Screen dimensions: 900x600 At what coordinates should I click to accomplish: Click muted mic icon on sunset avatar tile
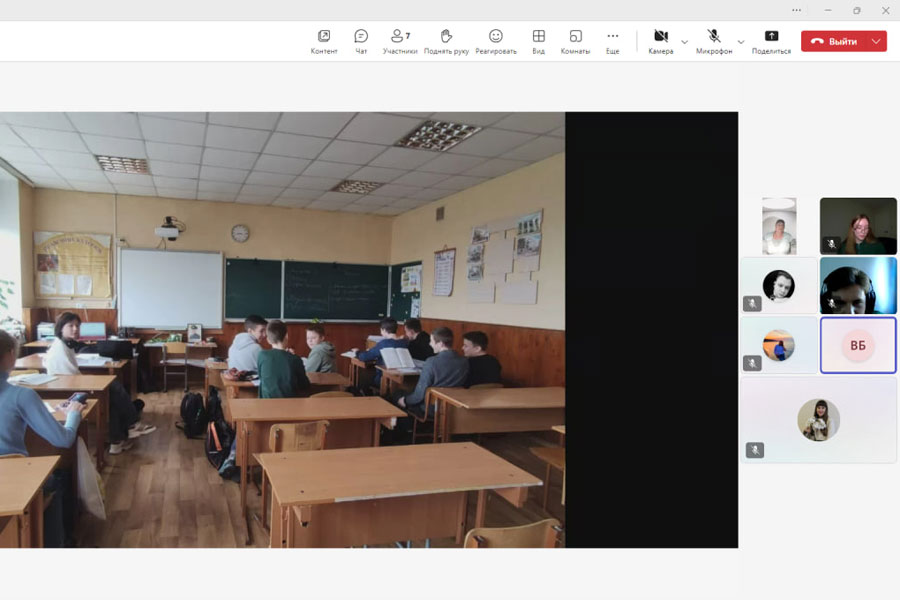(x=752, y=363)
